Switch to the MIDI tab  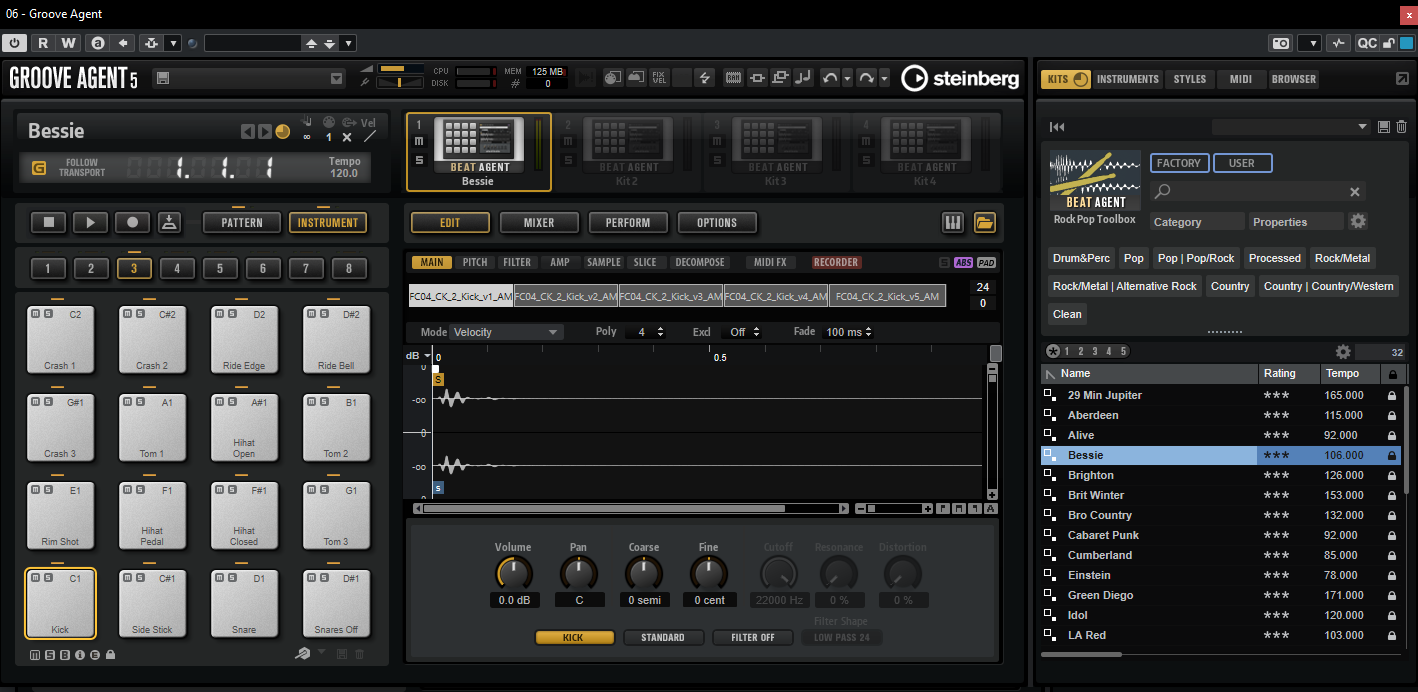(1241, 79)
